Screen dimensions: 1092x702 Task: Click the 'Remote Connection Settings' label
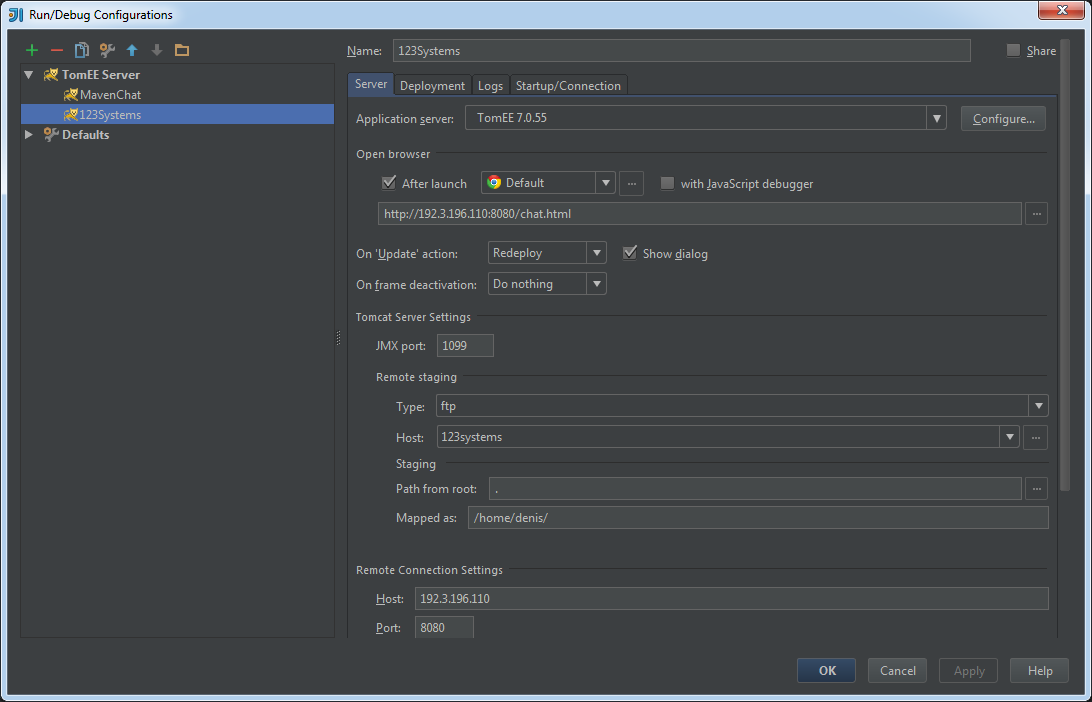click(429, 570)
